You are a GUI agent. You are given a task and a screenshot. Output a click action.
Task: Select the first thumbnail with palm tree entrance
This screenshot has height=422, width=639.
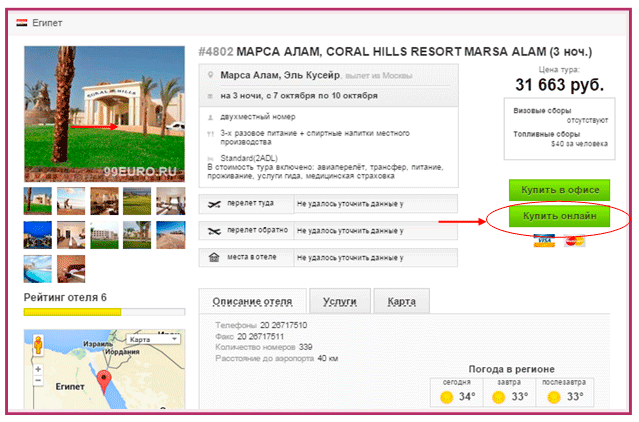[x=38, y=201]
